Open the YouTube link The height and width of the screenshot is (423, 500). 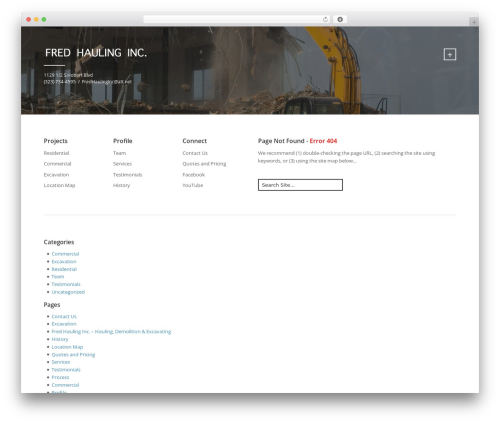[193, 185]
